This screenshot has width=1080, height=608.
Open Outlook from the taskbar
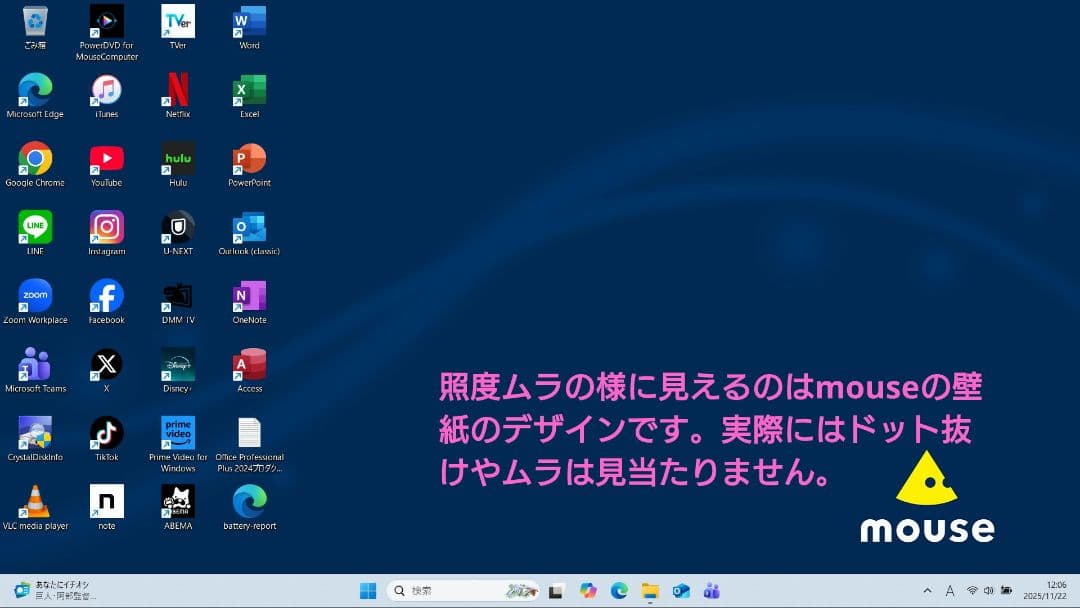point(681,591)
